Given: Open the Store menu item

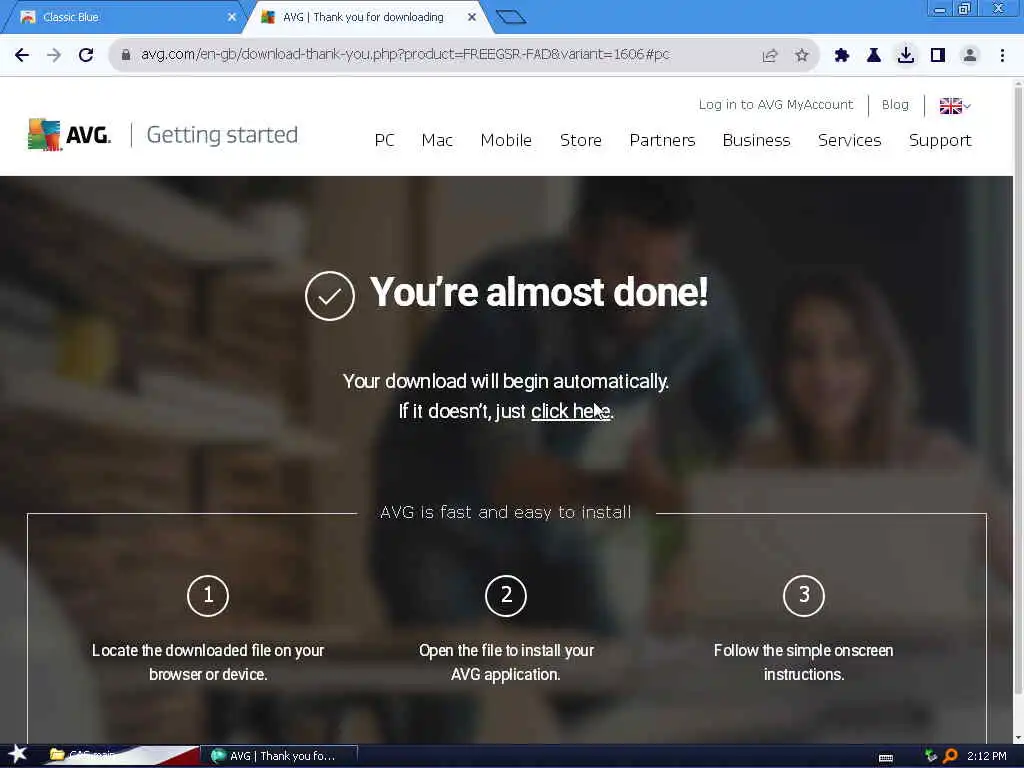Looking at the screenshot, I should pyautogui.click(x=581, y=140).
